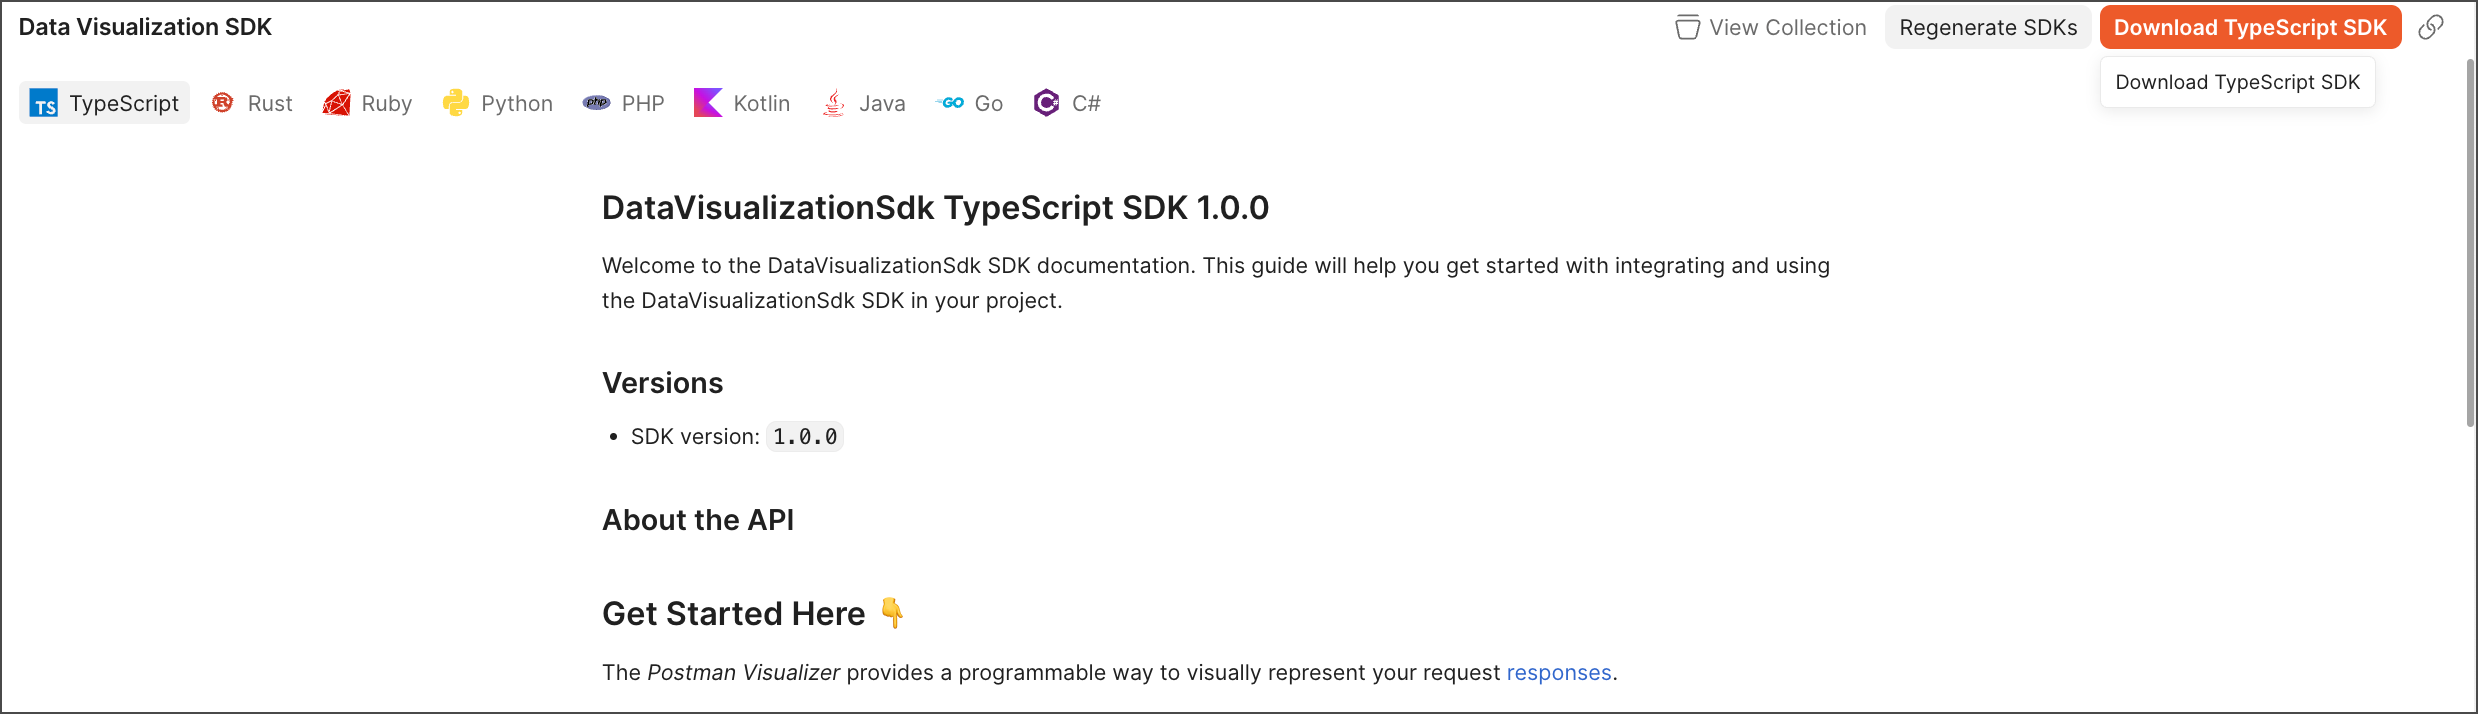2478x714 pixels.
Task: Open the Ruby SDK tab
Action: (x=367, y=103)
